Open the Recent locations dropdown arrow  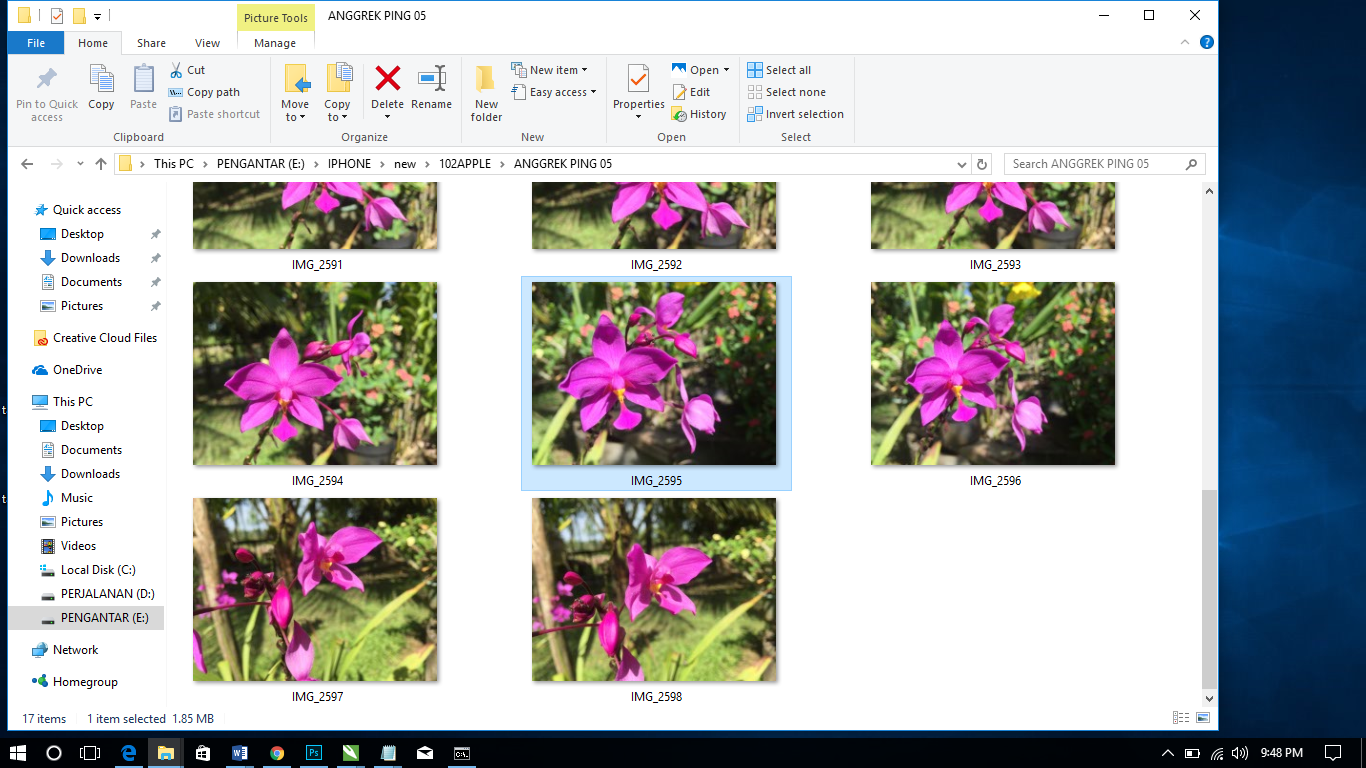[80, 164]
